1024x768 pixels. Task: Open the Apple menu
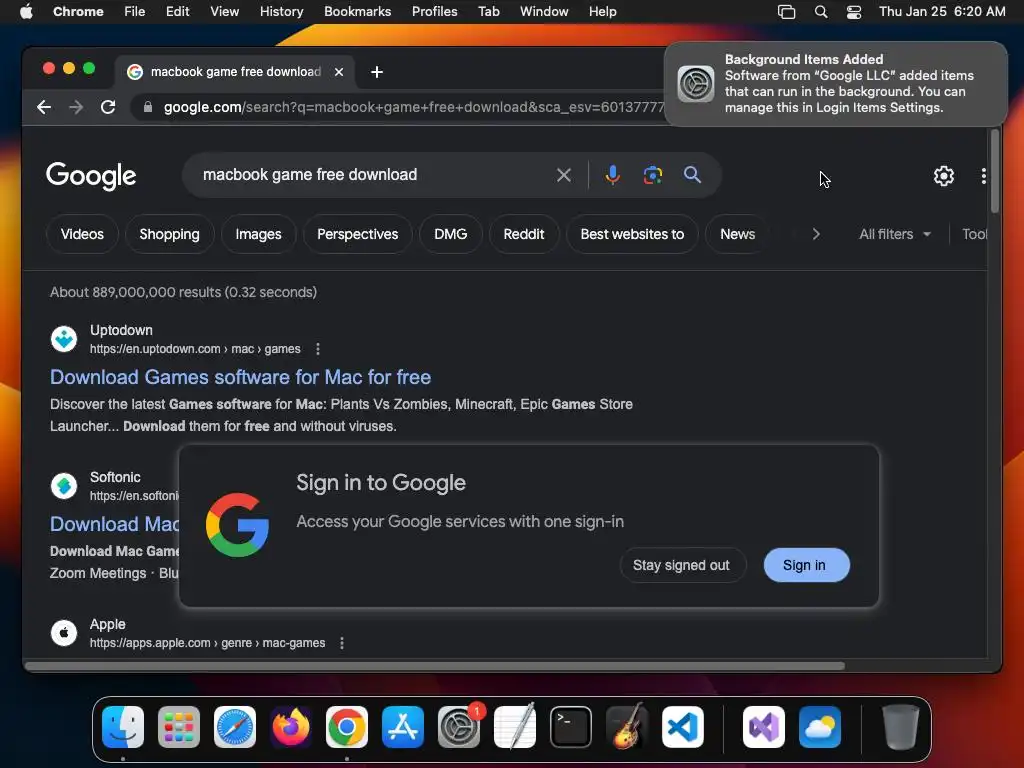click(x=26, y=12)
